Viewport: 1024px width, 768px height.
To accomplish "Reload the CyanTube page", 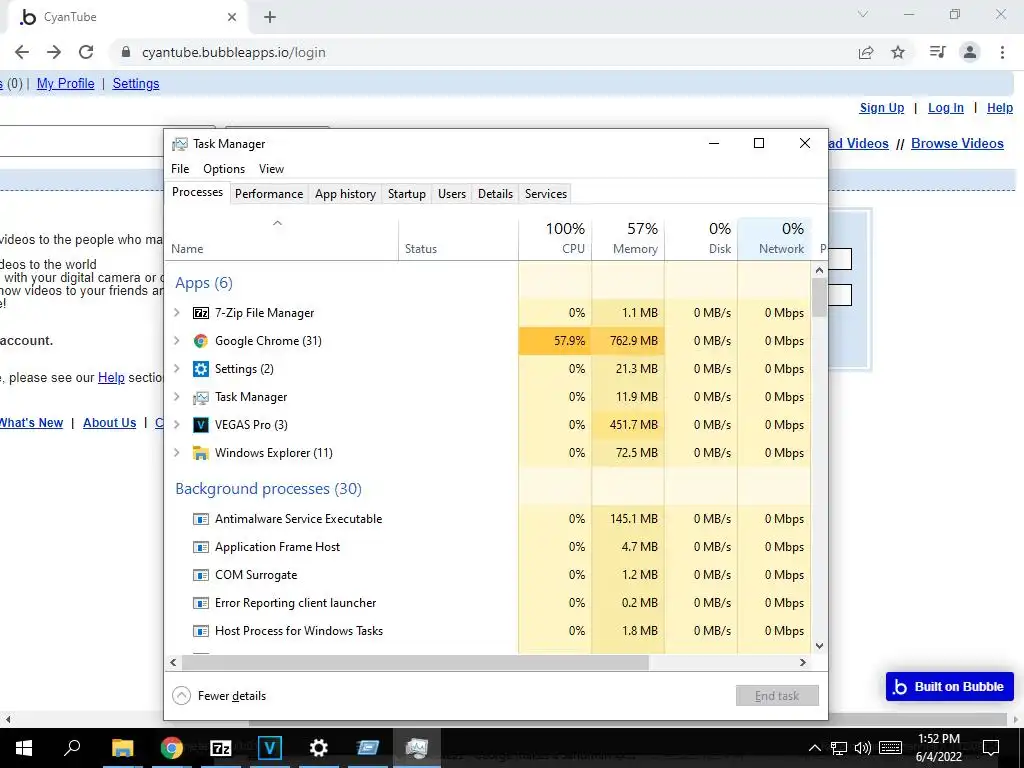I will tap(86, 52).
